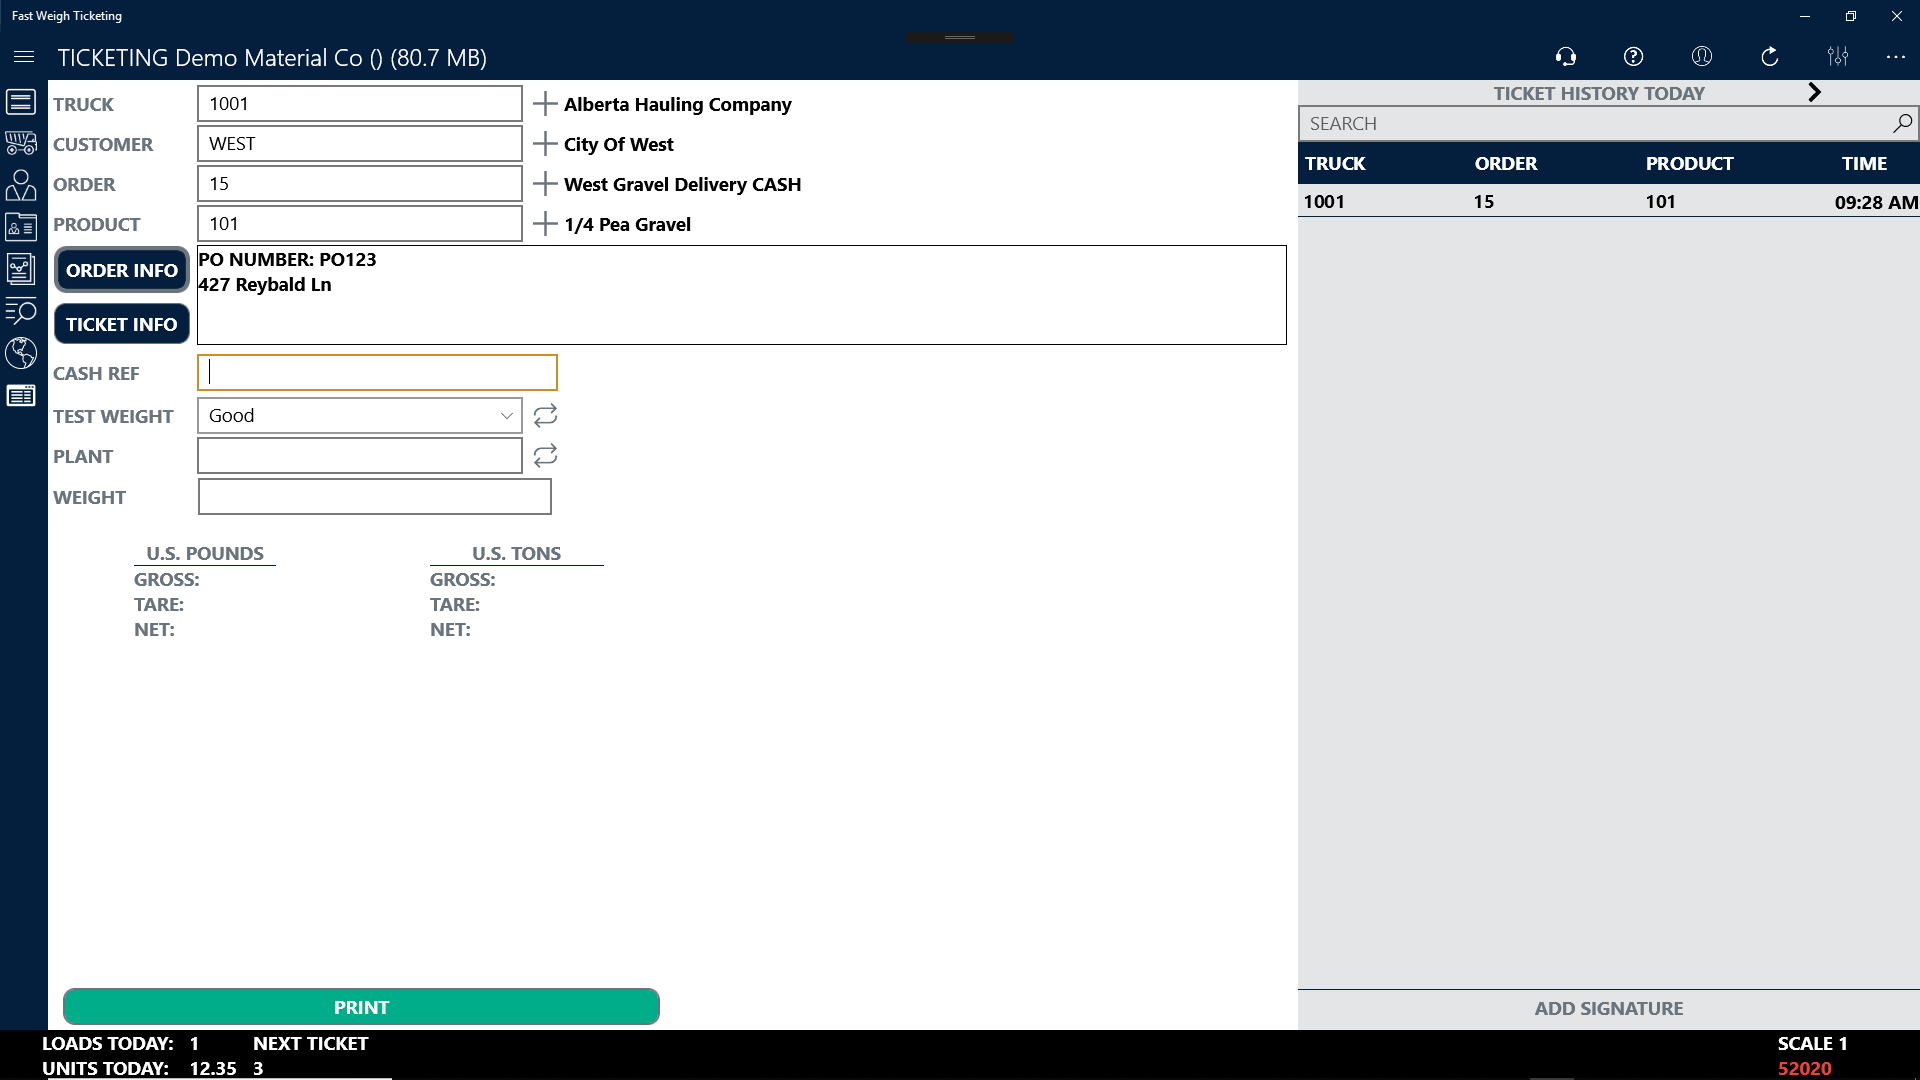This screenshot has height=1080, width=1920.
Task: Open the user account icon
Action: (1702, 57)
